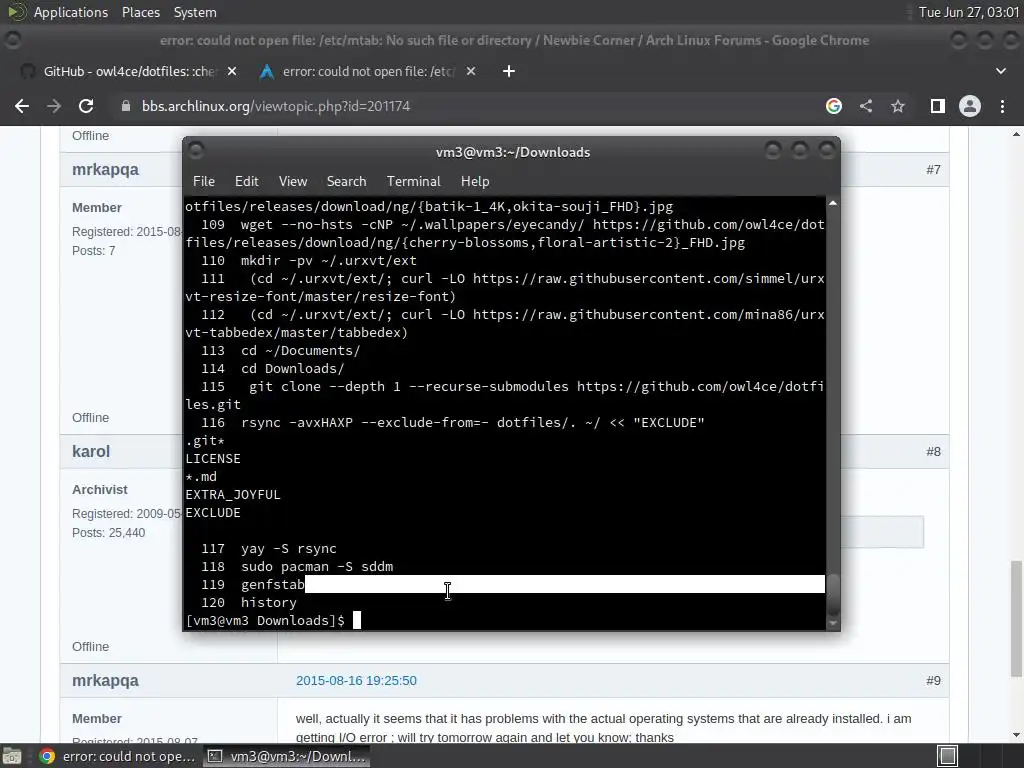This screenshot has height=768, width=1024.
Task: Open Chrome three-dot menu
Action: [1002, 106]
